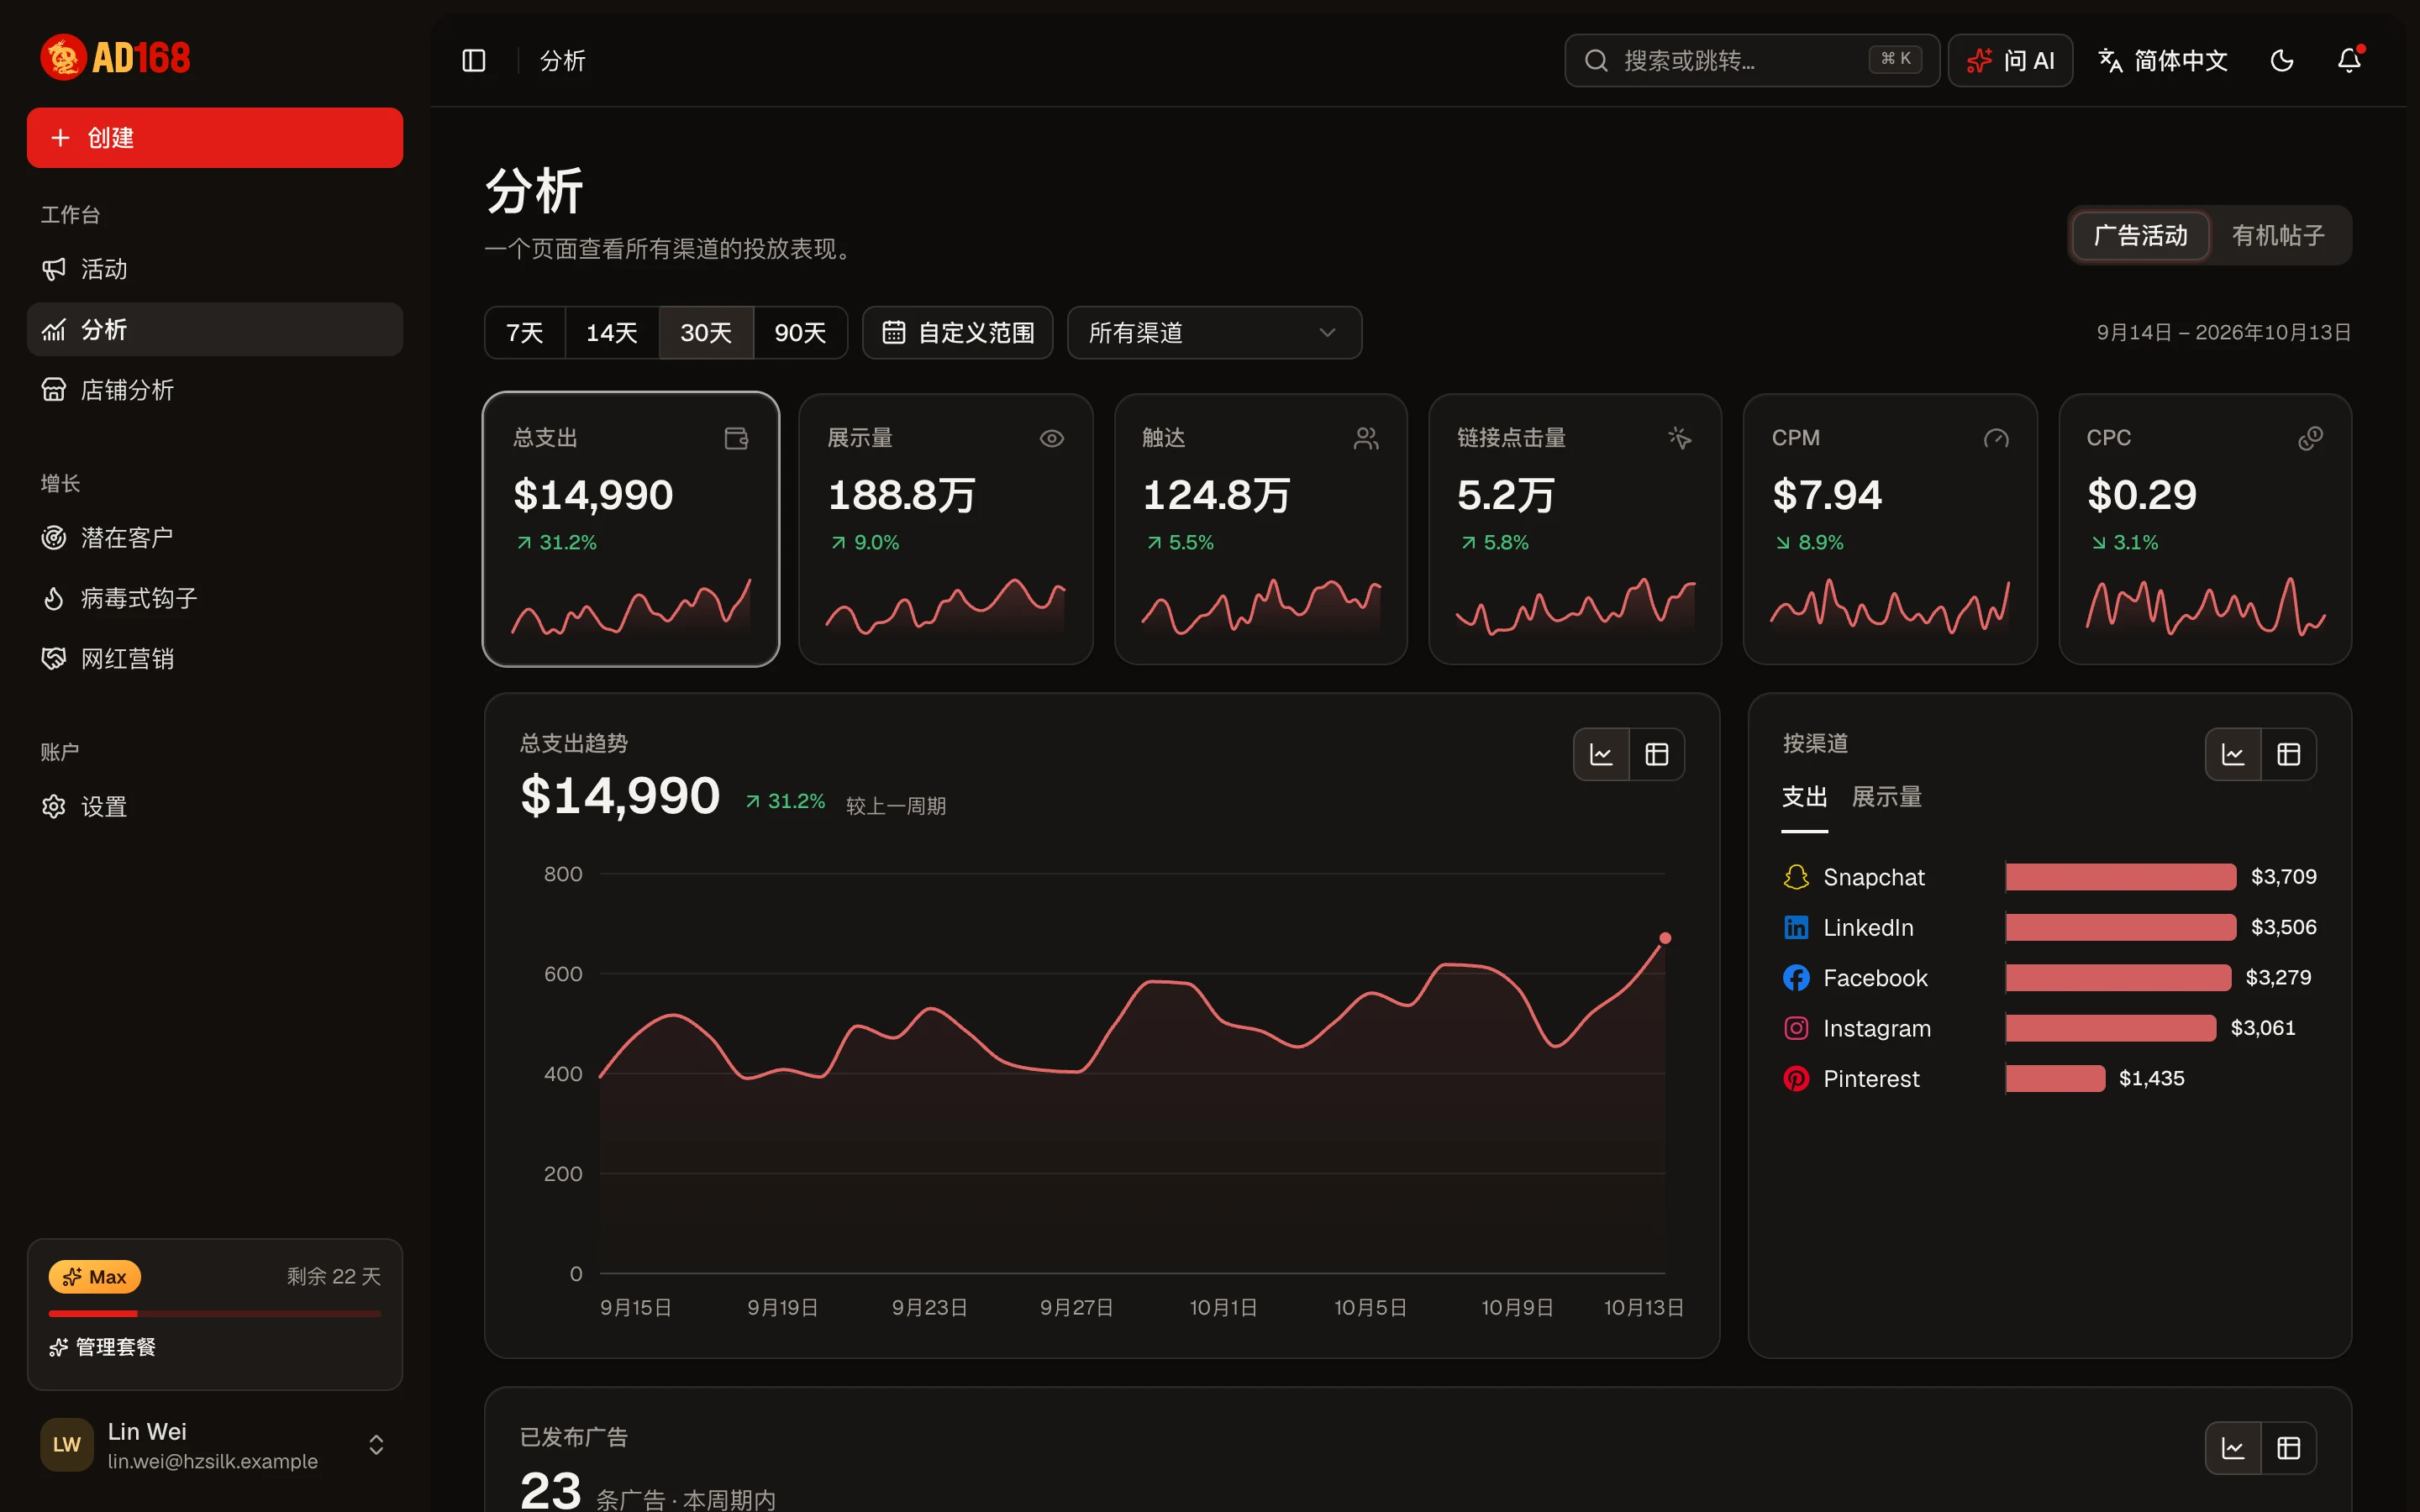The height and width of the screenshot is (1512, 2420).
Task: Click the coins icon on CPC card
Action: coord(2310,438)
